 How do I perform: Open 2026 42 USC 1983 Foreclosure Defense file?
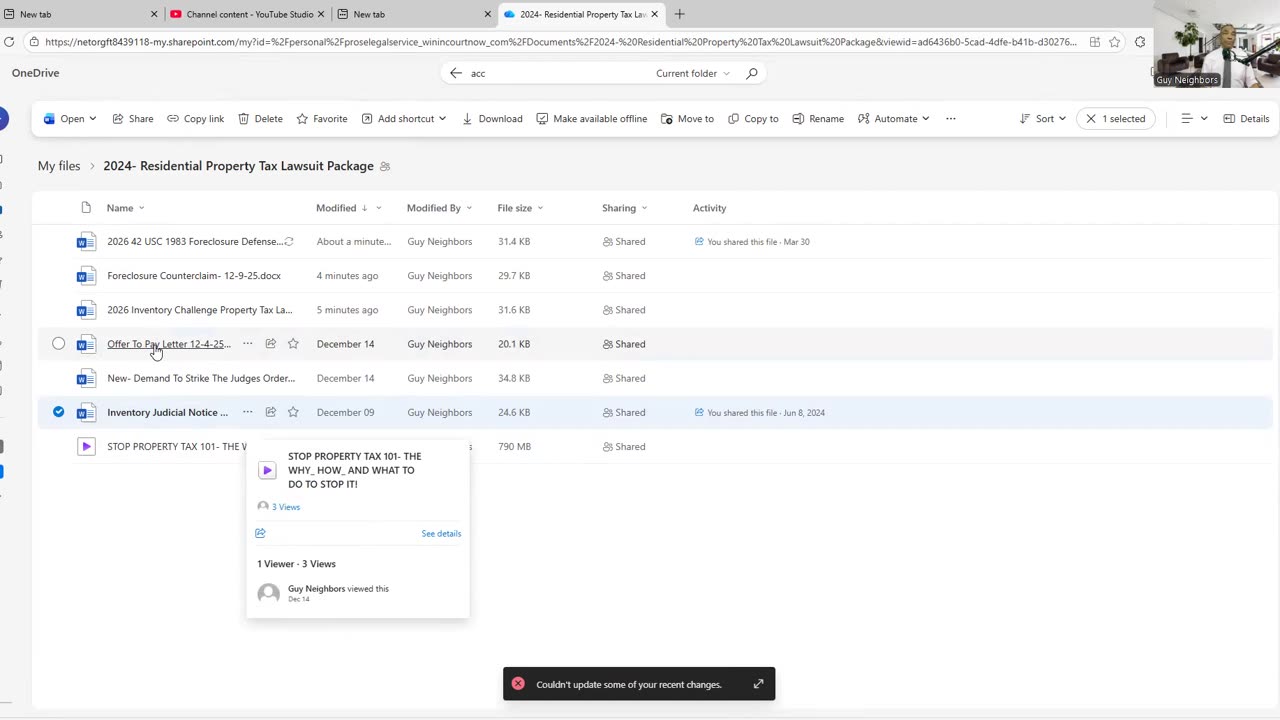(195, 242)
